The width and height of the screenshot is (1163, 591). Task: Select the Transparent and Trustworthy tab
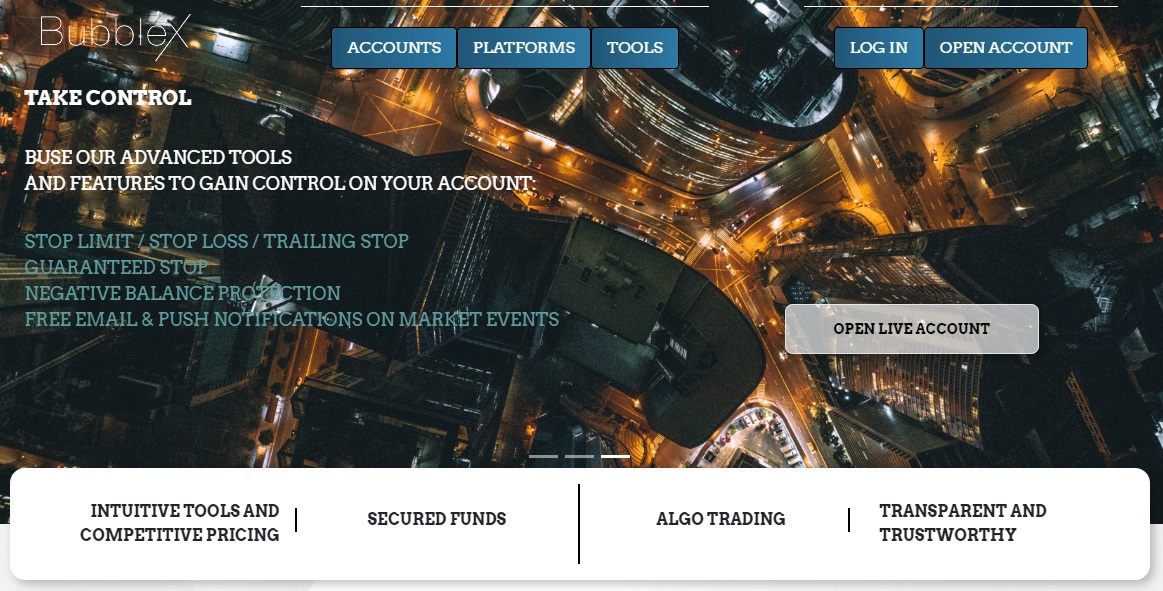click(x=963, y=523)
